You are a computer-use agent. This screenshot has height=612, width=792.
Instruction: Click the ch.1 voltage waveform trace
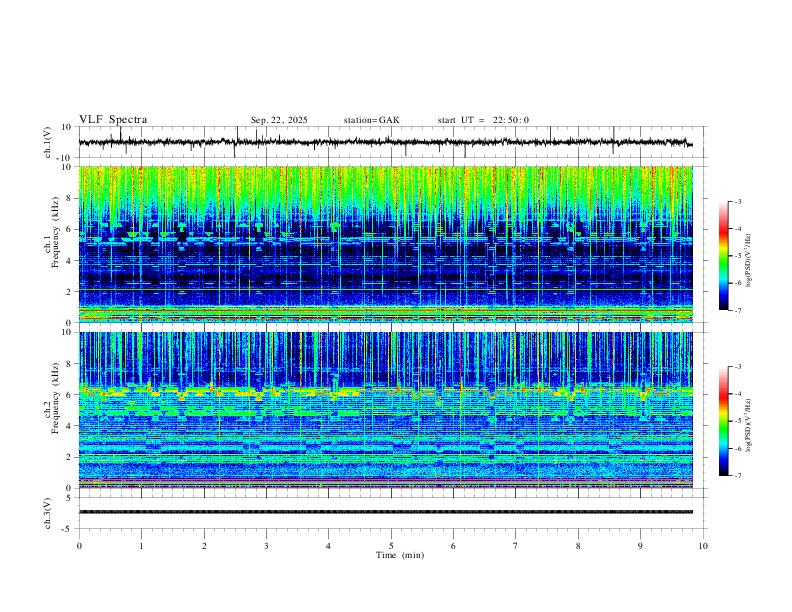tap(385, 142)
